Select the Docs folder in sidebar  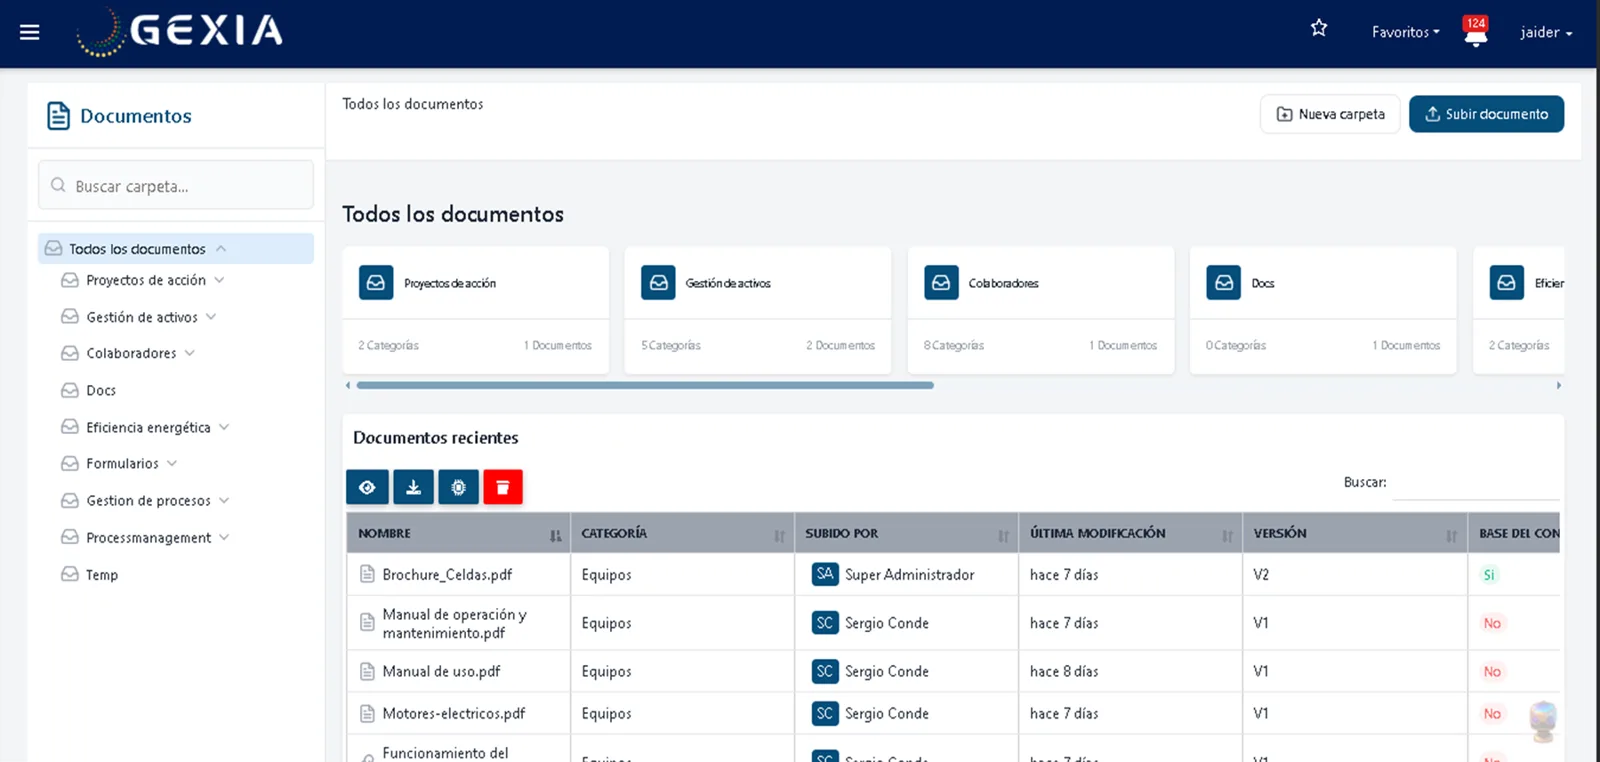tap(101, 390)
